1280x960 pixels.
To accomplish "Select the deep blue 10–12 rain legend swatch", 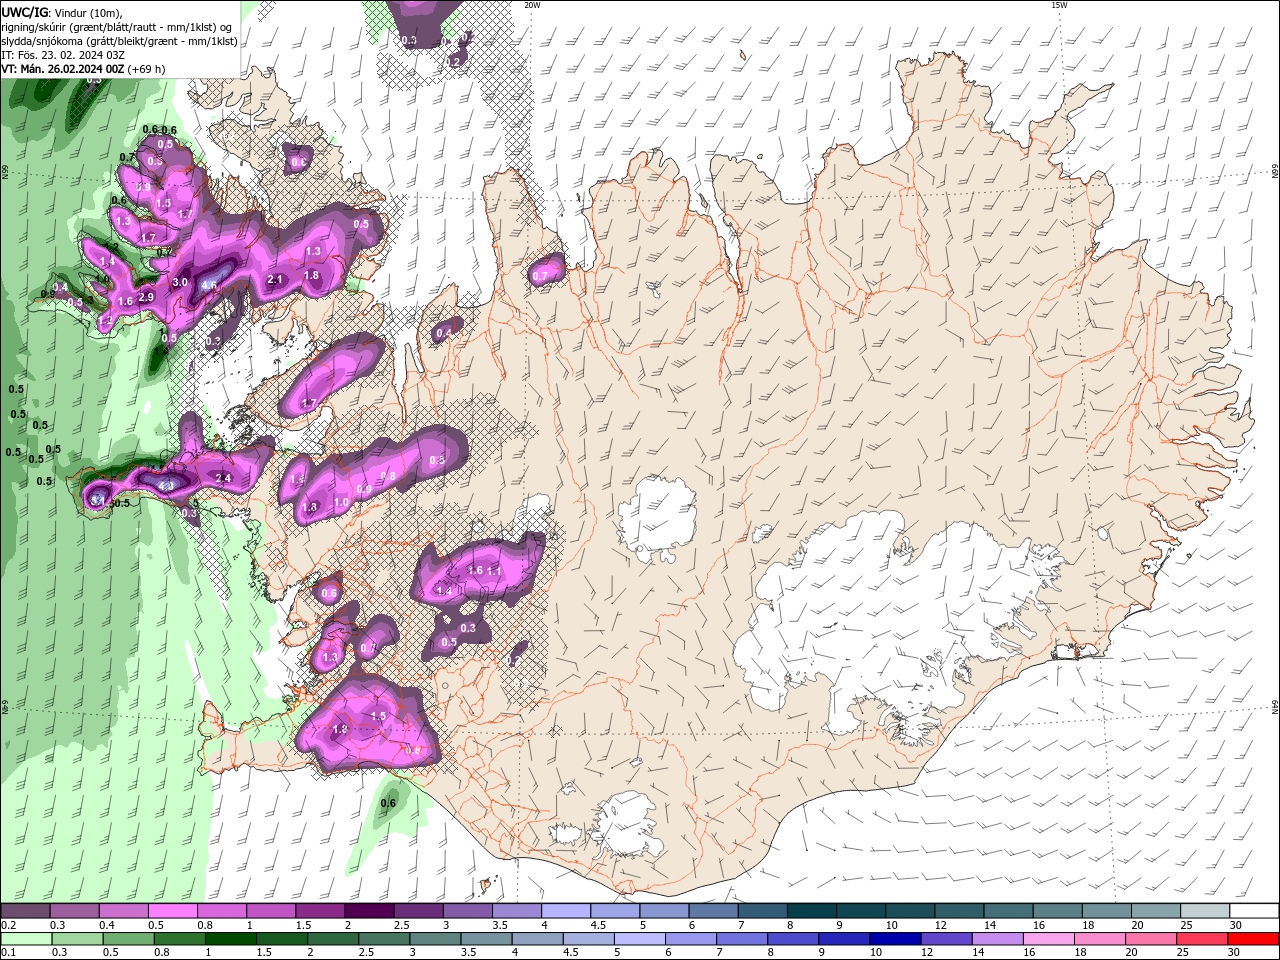I will (x=896, y=939).
